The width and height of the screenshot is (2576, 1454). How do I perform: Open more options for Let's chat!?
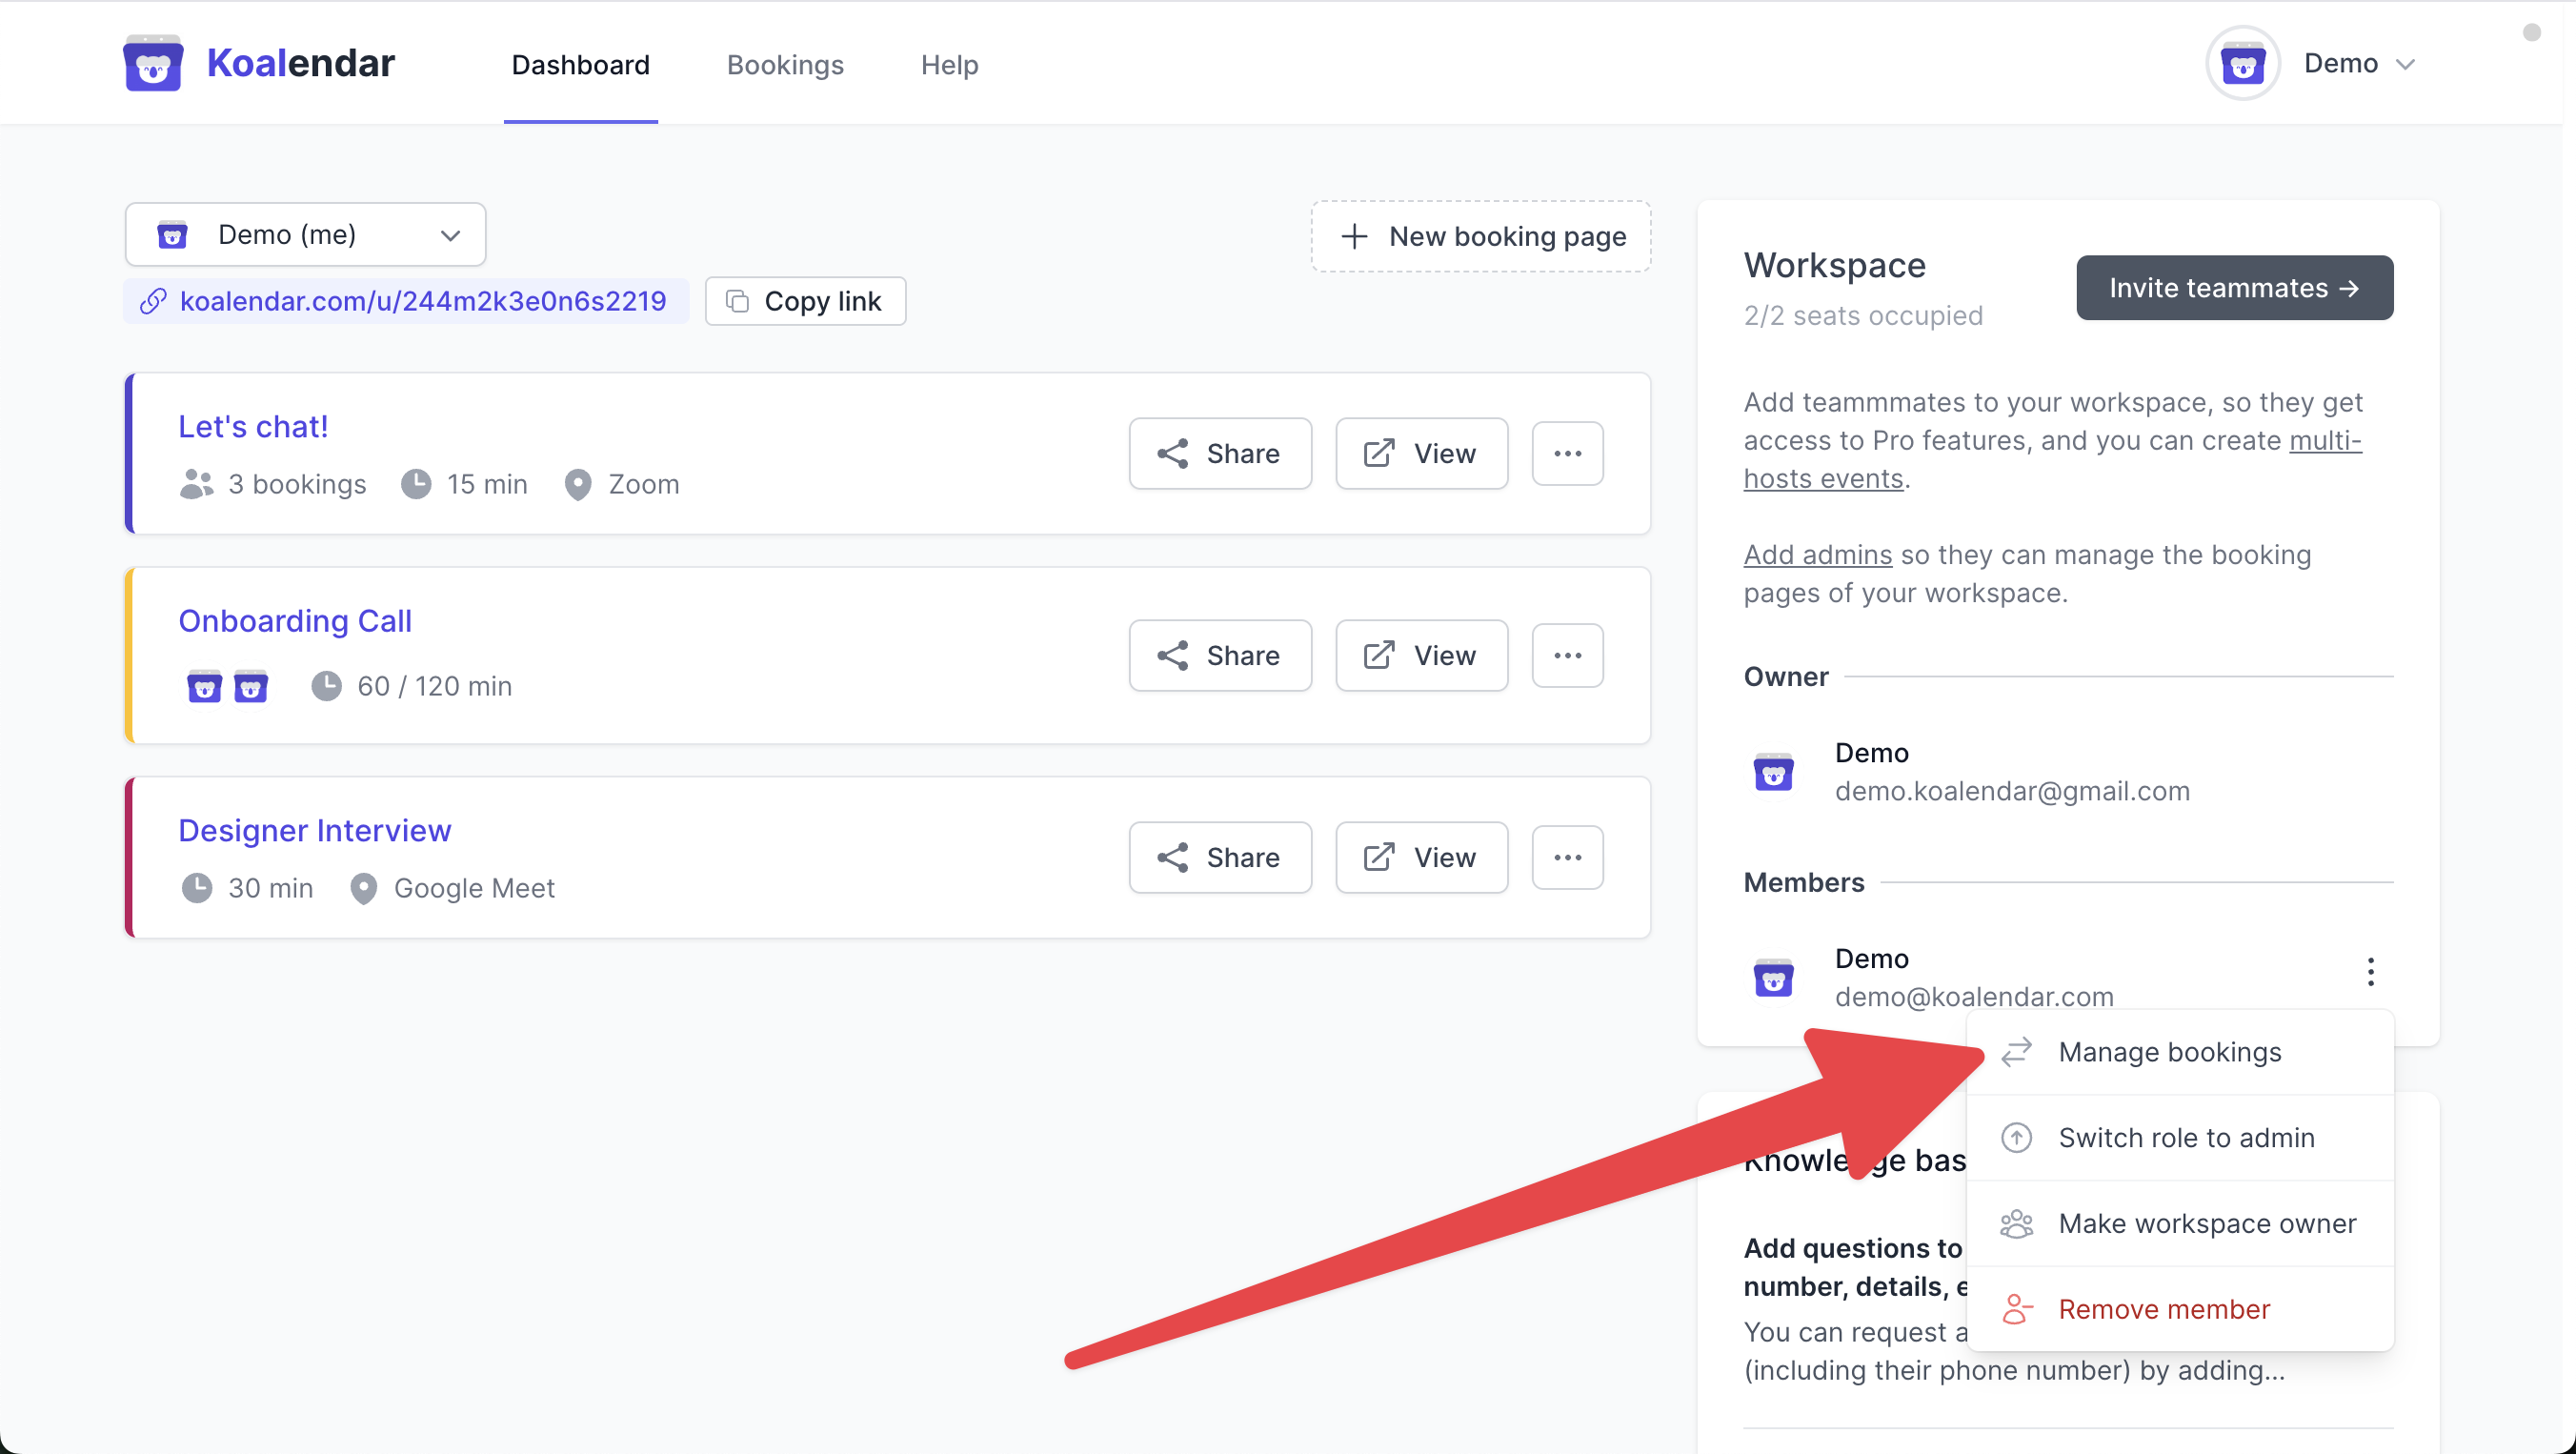(1567, 453)
